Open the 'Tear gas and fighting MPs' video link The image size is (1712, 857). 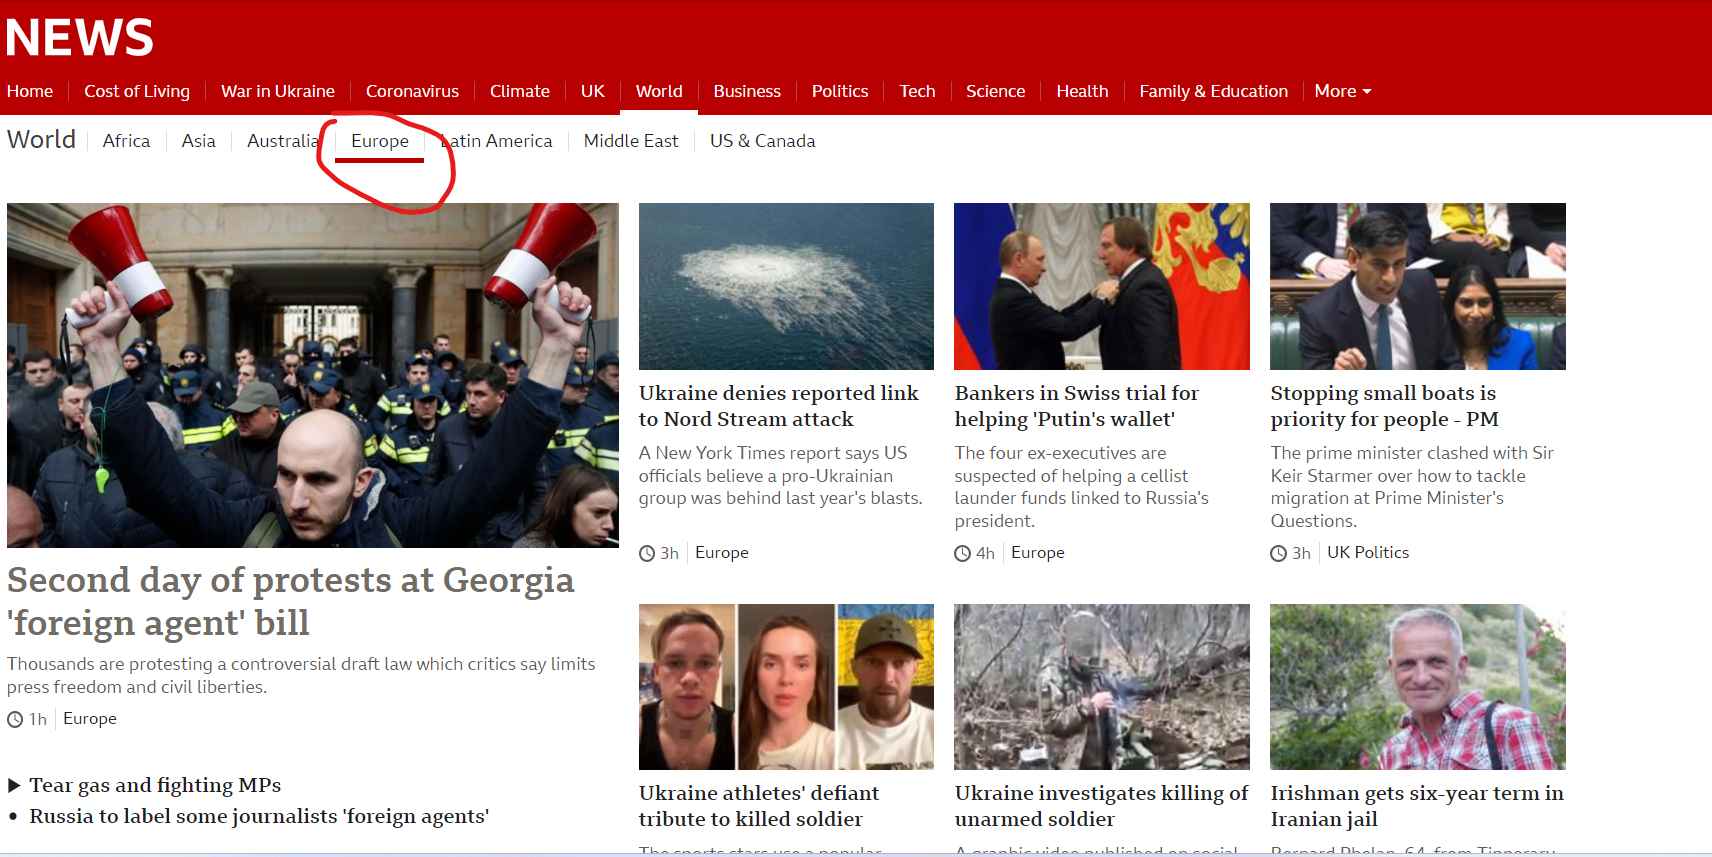pos(155,785)
